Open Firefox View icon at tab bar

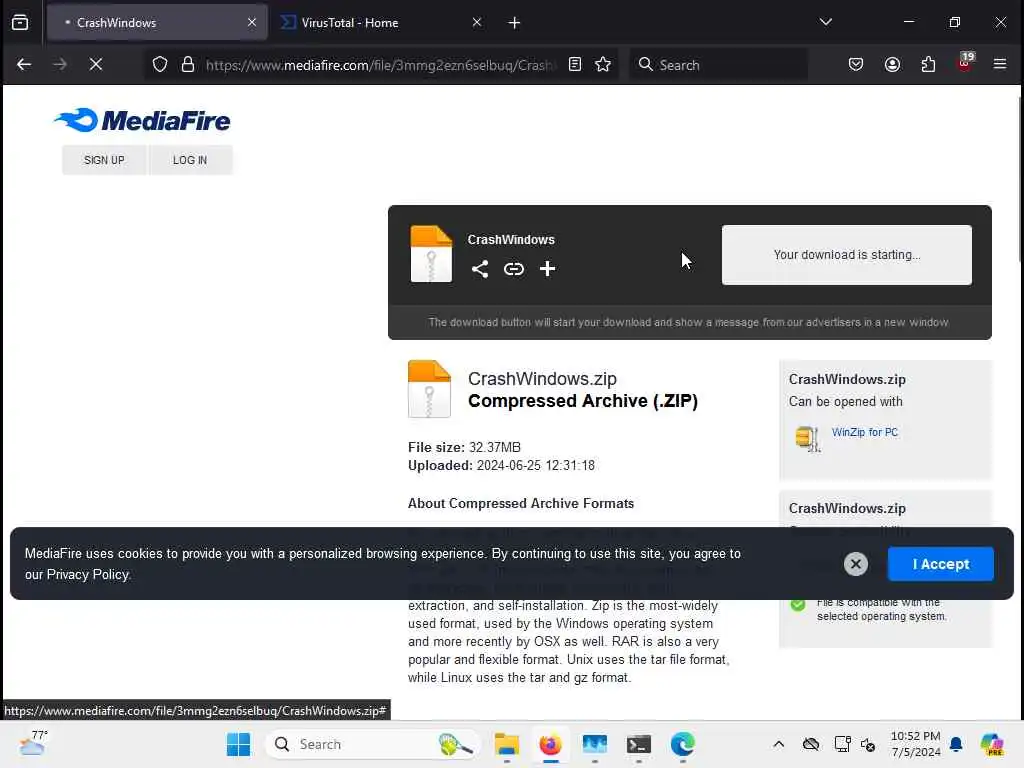(20, 22)
